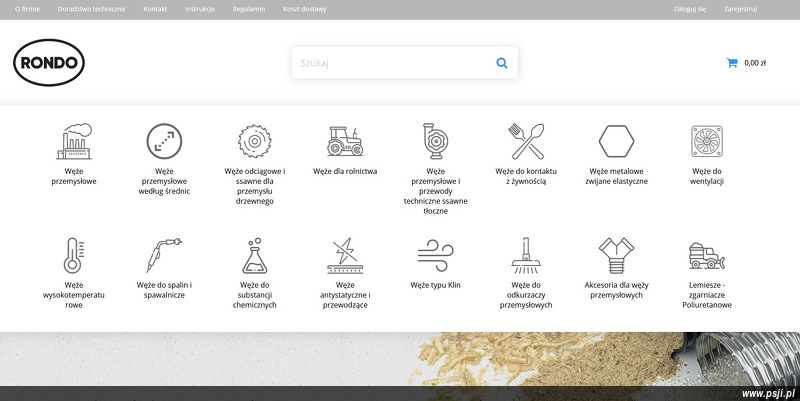Click the Zarejestruj link
Screen dimensions: 800x401
pos(740,9)
